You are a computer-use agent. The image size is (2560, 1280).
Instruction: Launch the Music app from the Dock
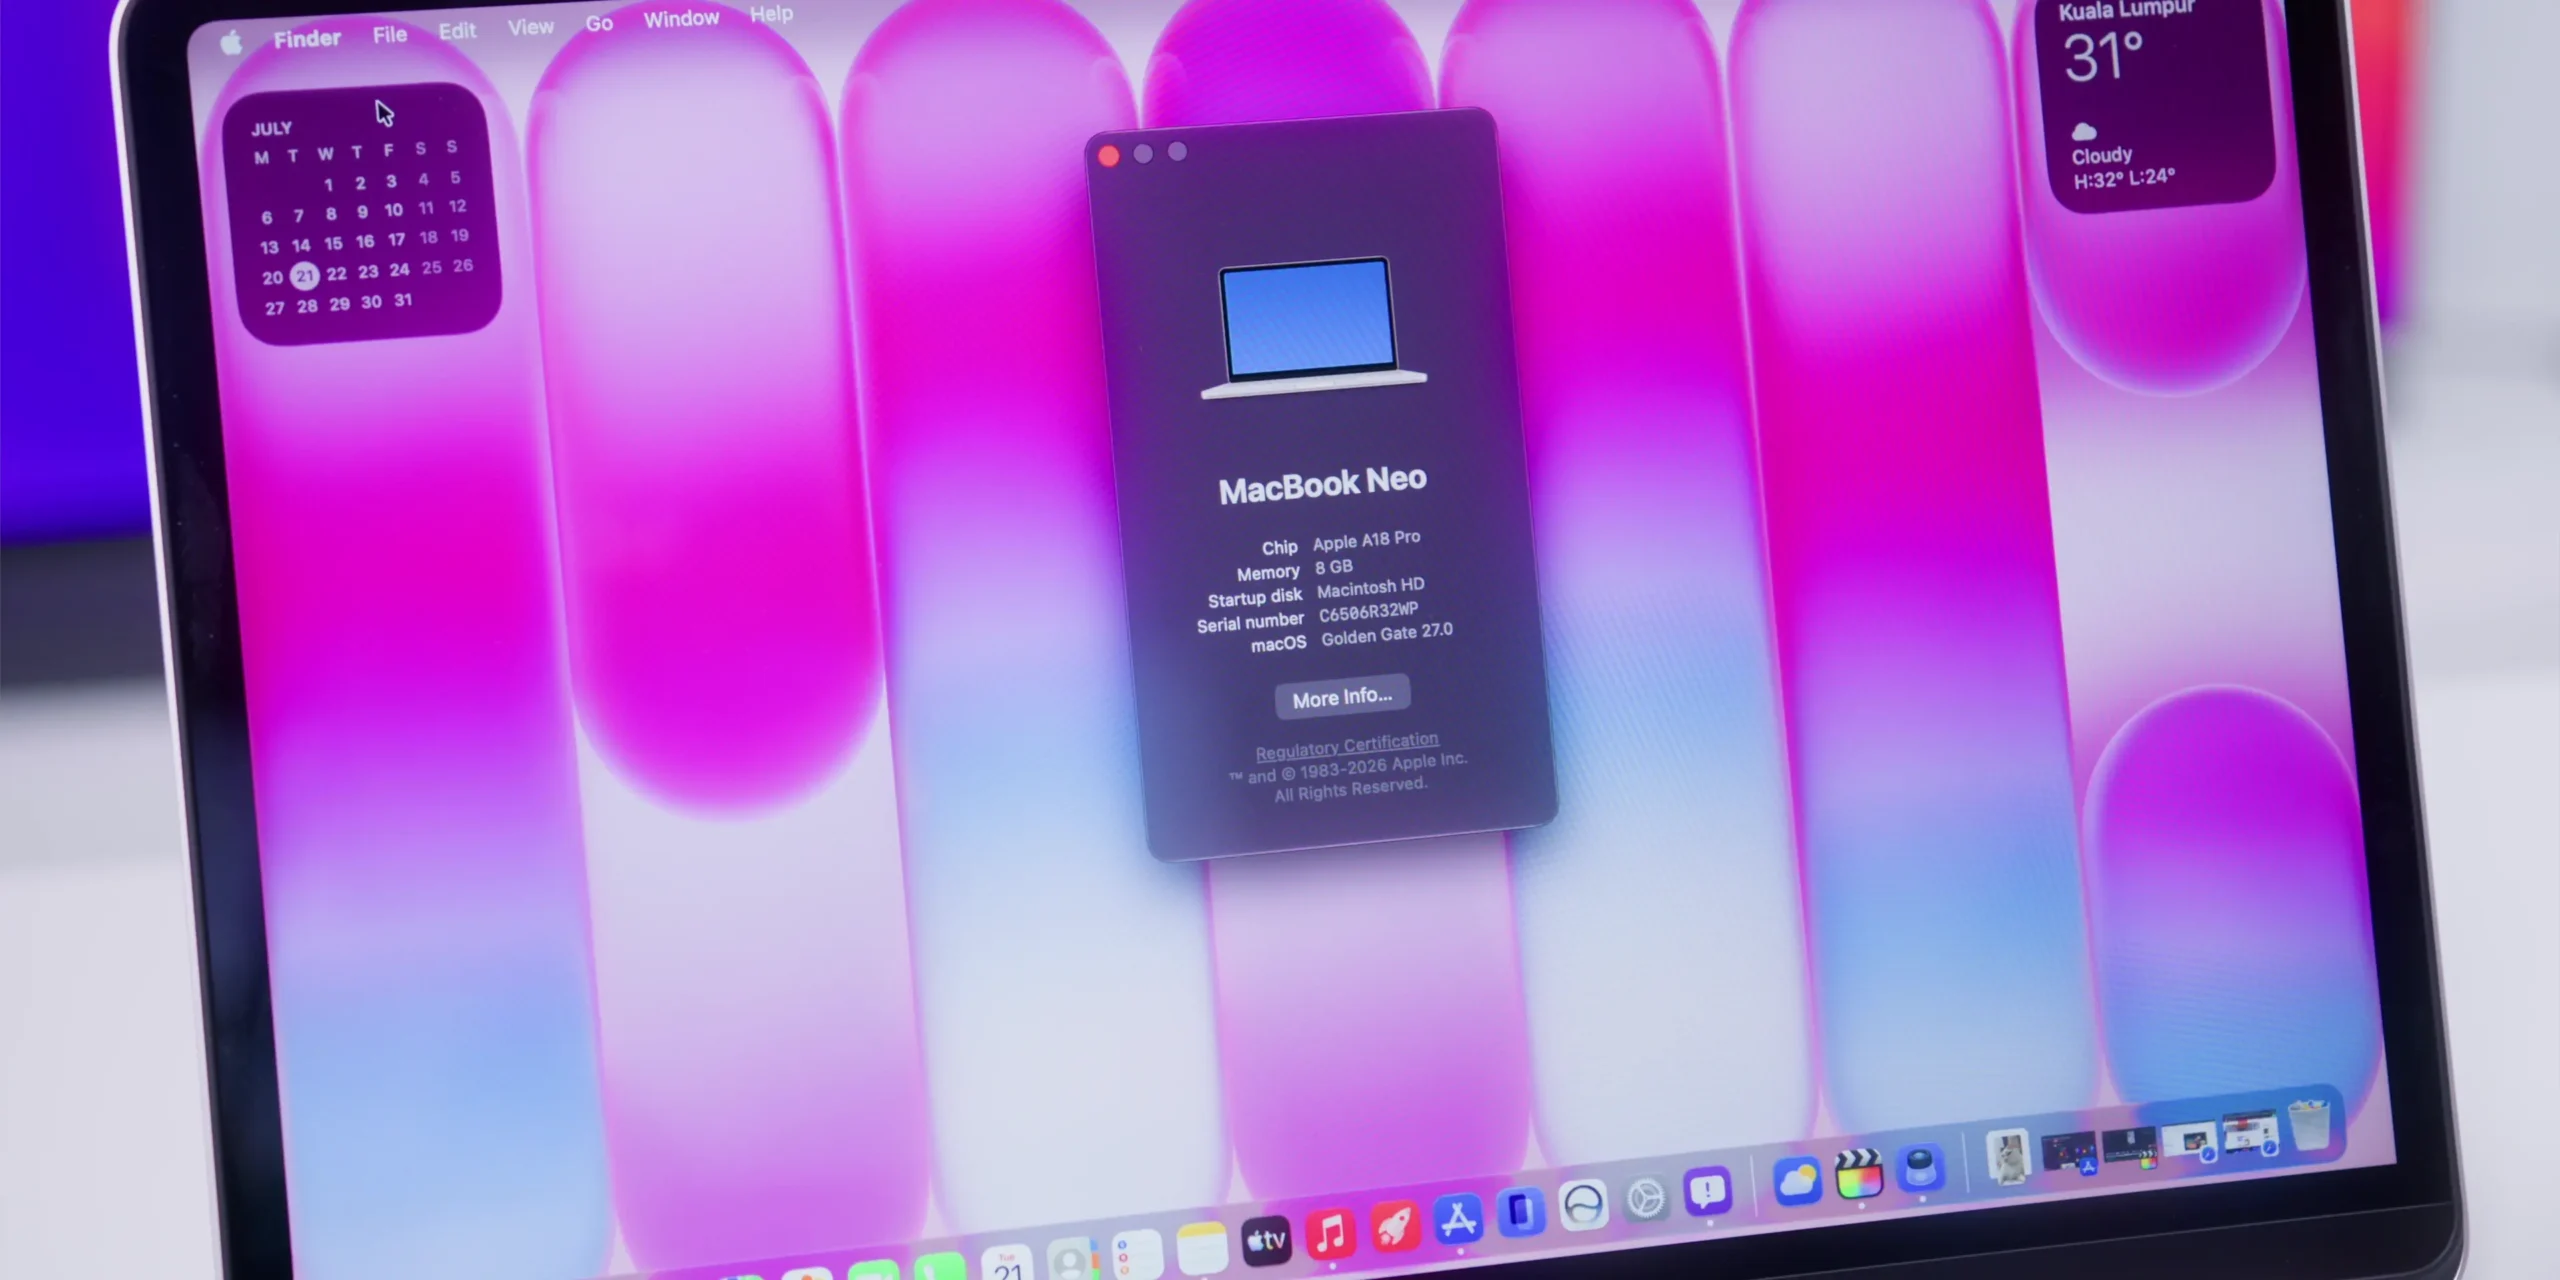tap(1330, 1234)
